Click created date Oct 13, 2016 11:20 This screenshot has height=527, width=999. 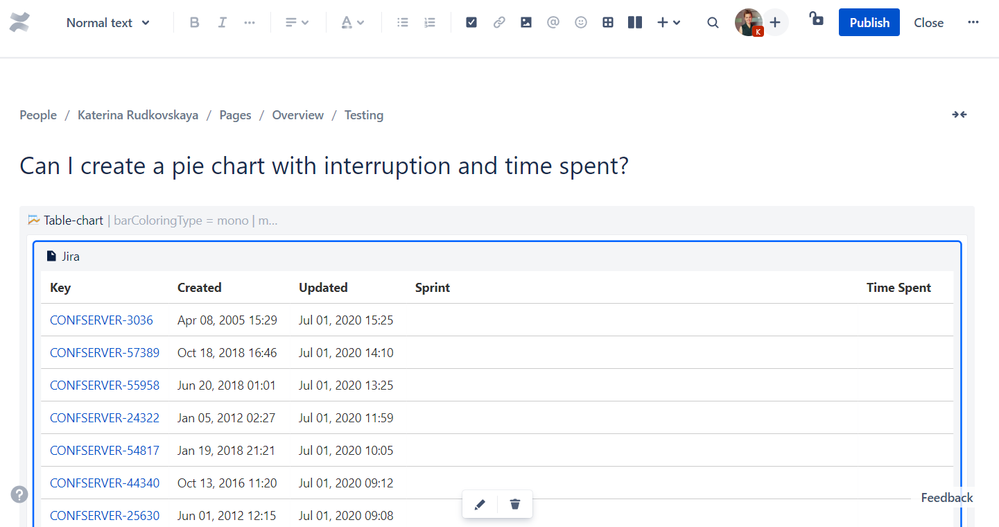[227, 483]
